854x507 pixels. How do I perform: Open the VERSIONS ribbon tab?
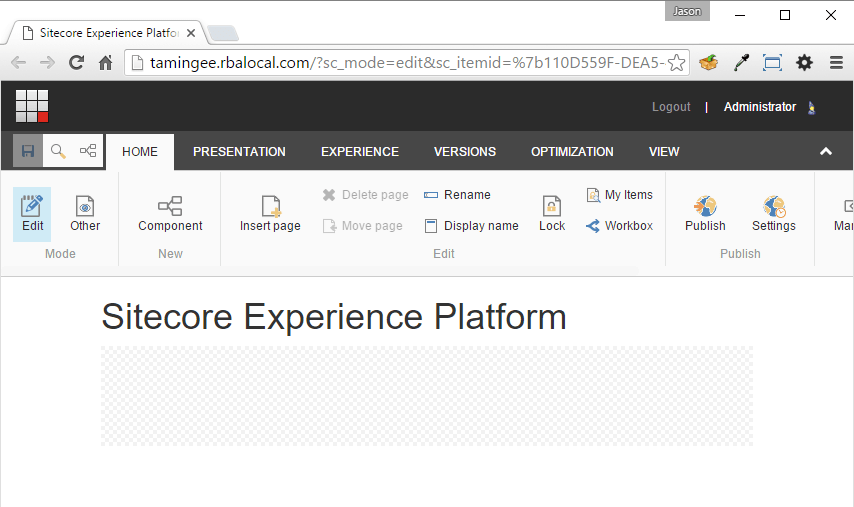tap(464, 152)
